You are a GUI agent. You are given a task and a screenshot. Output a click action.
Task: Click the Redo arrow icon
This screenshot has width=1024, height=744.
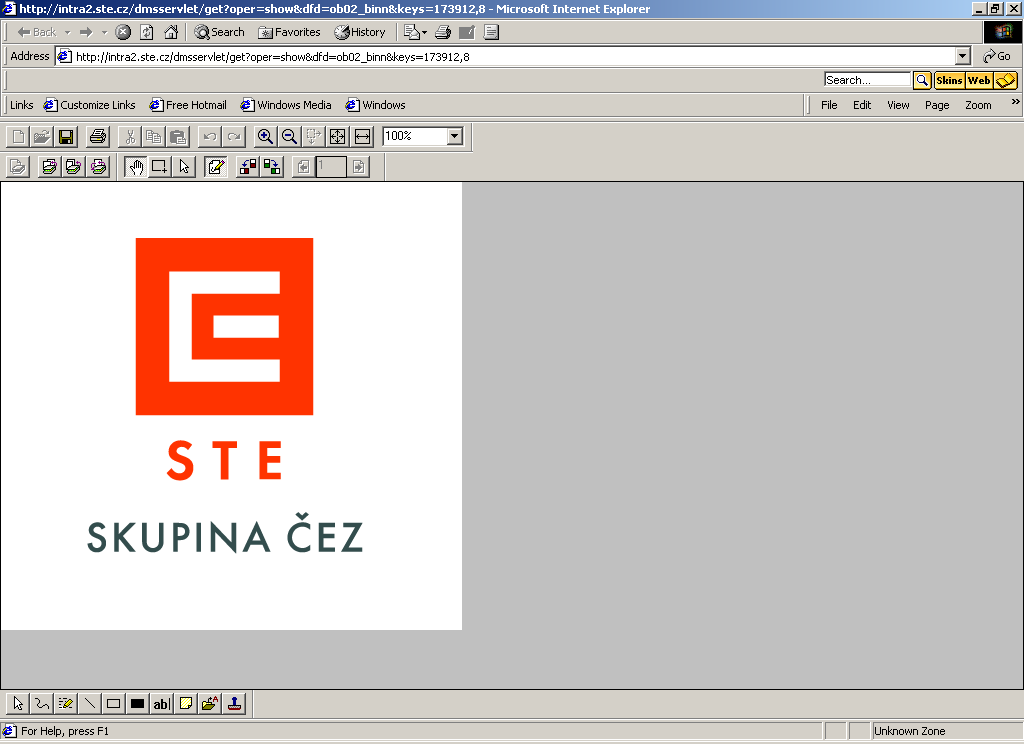pyautogui.click(x=234, y=137)
